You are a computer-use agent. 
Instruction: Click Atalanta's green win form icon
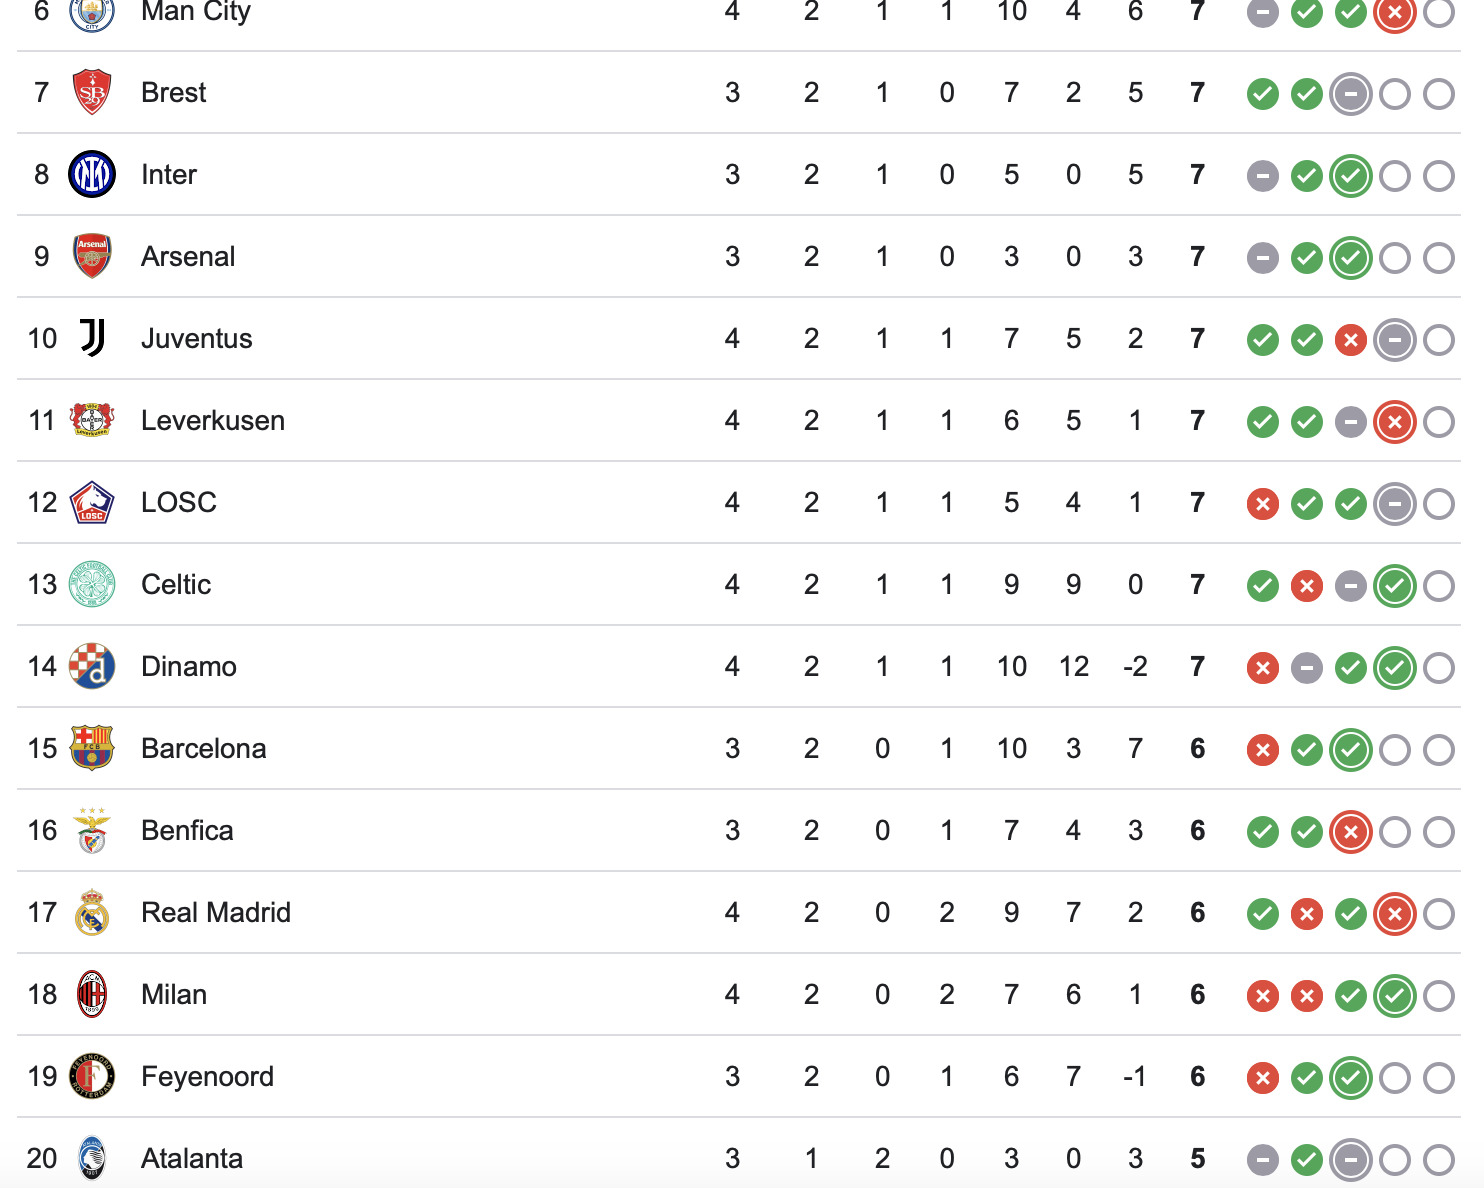tap(1307, 1160)
